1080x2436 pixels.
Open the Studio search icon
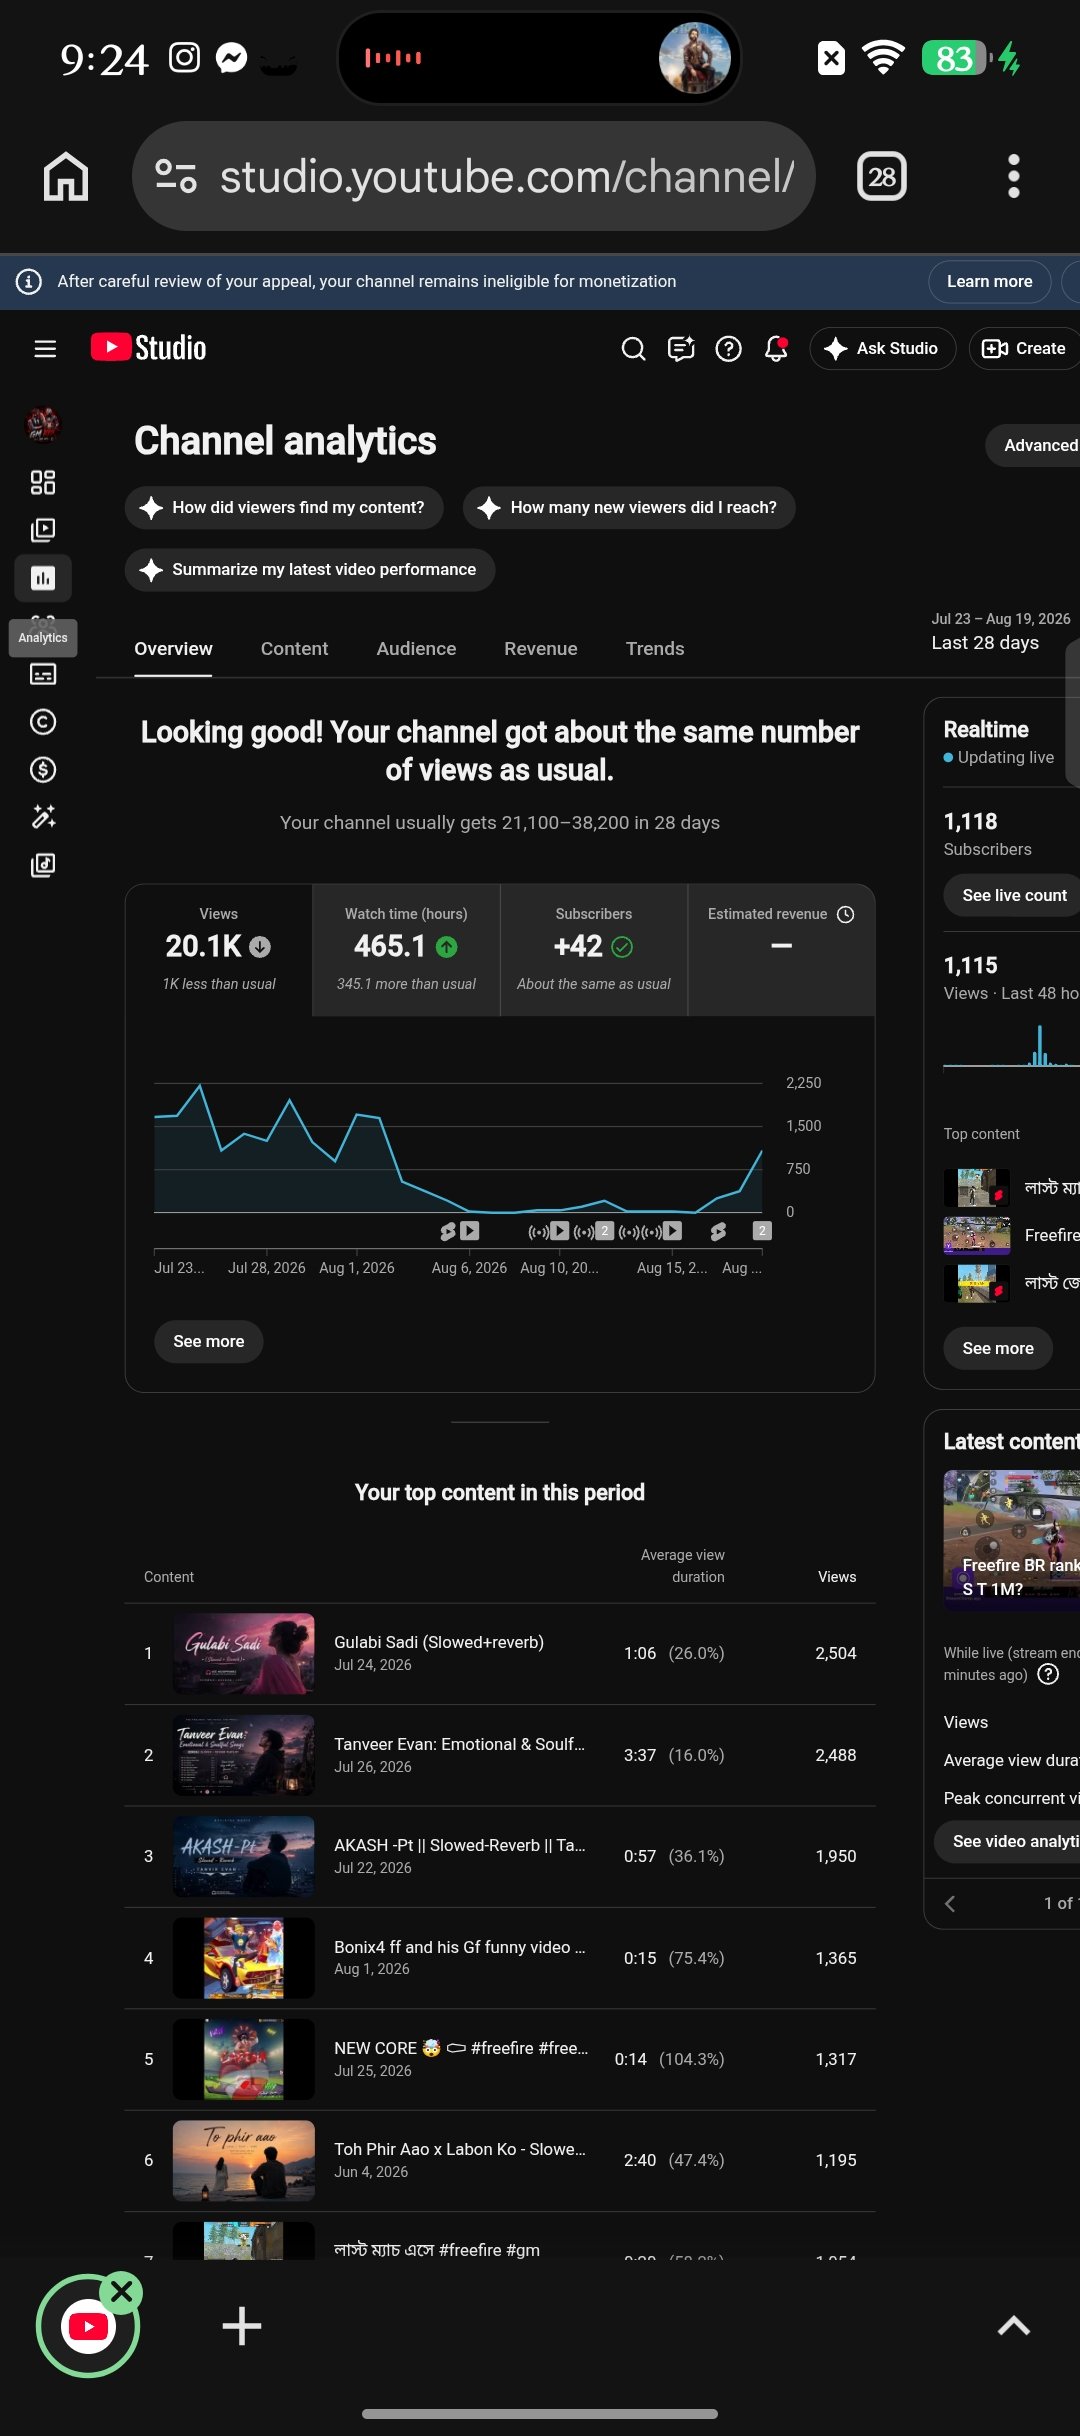[633, 348]
